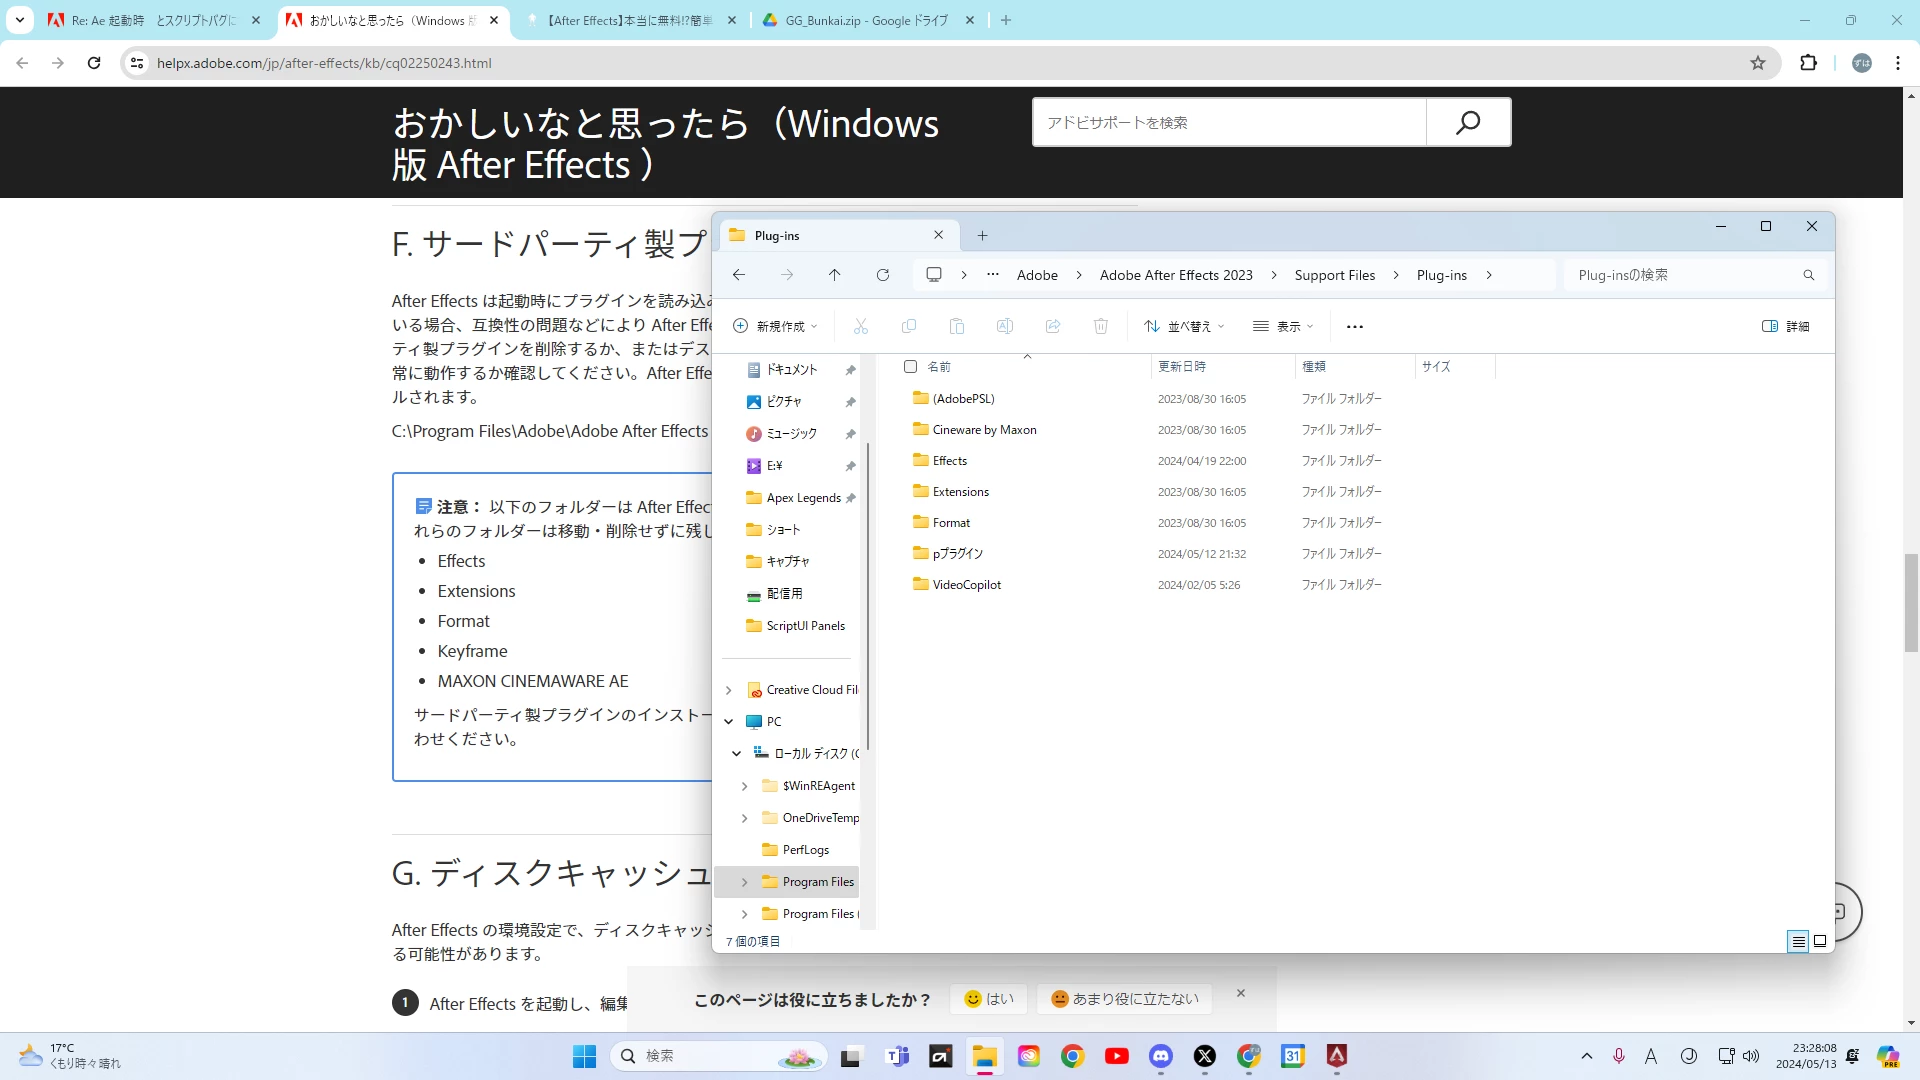Open the 表示 view dropdown

pos(1283,327)
